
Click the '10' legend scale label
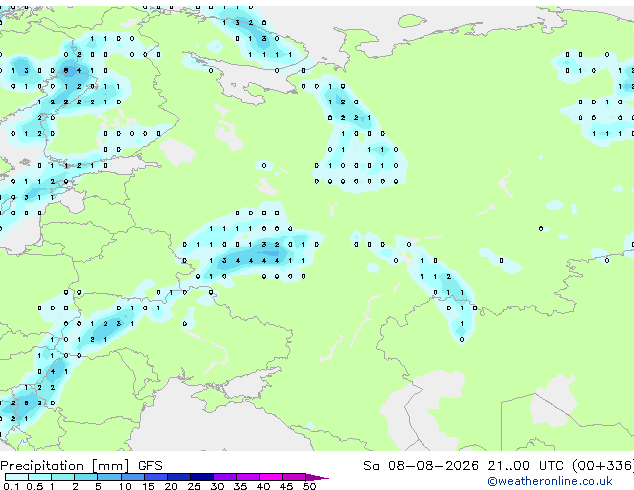coord(125,486)
